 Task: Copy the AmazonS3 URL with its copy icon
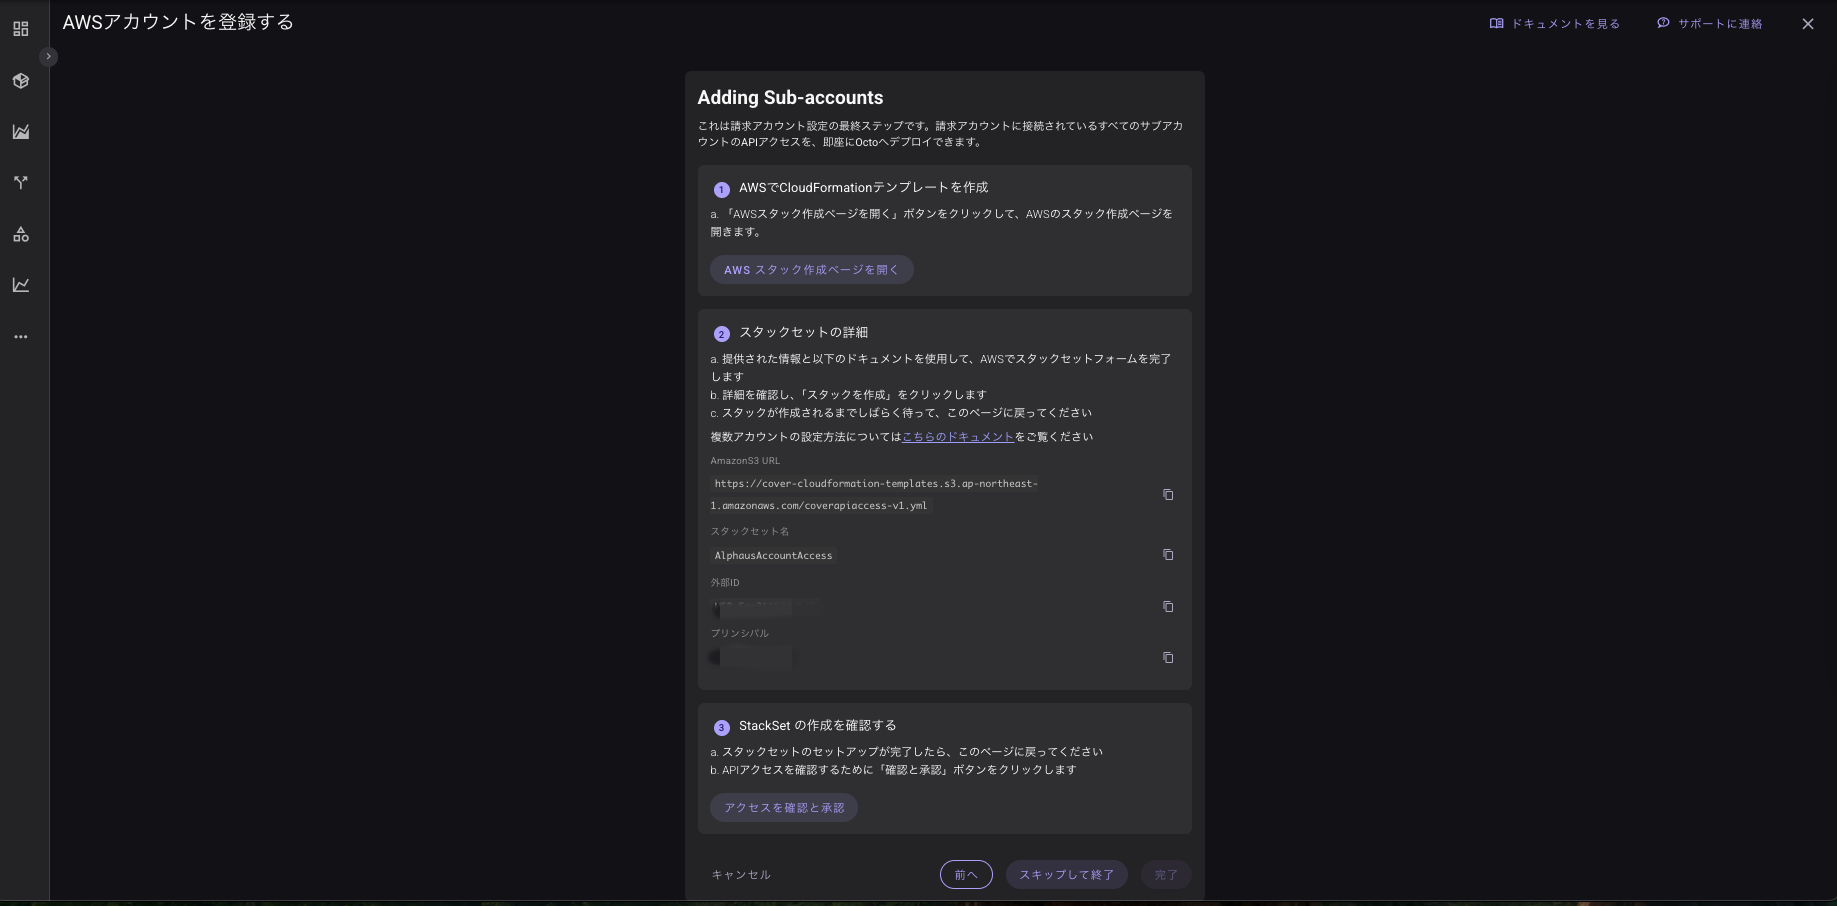tap(1167, 494)
